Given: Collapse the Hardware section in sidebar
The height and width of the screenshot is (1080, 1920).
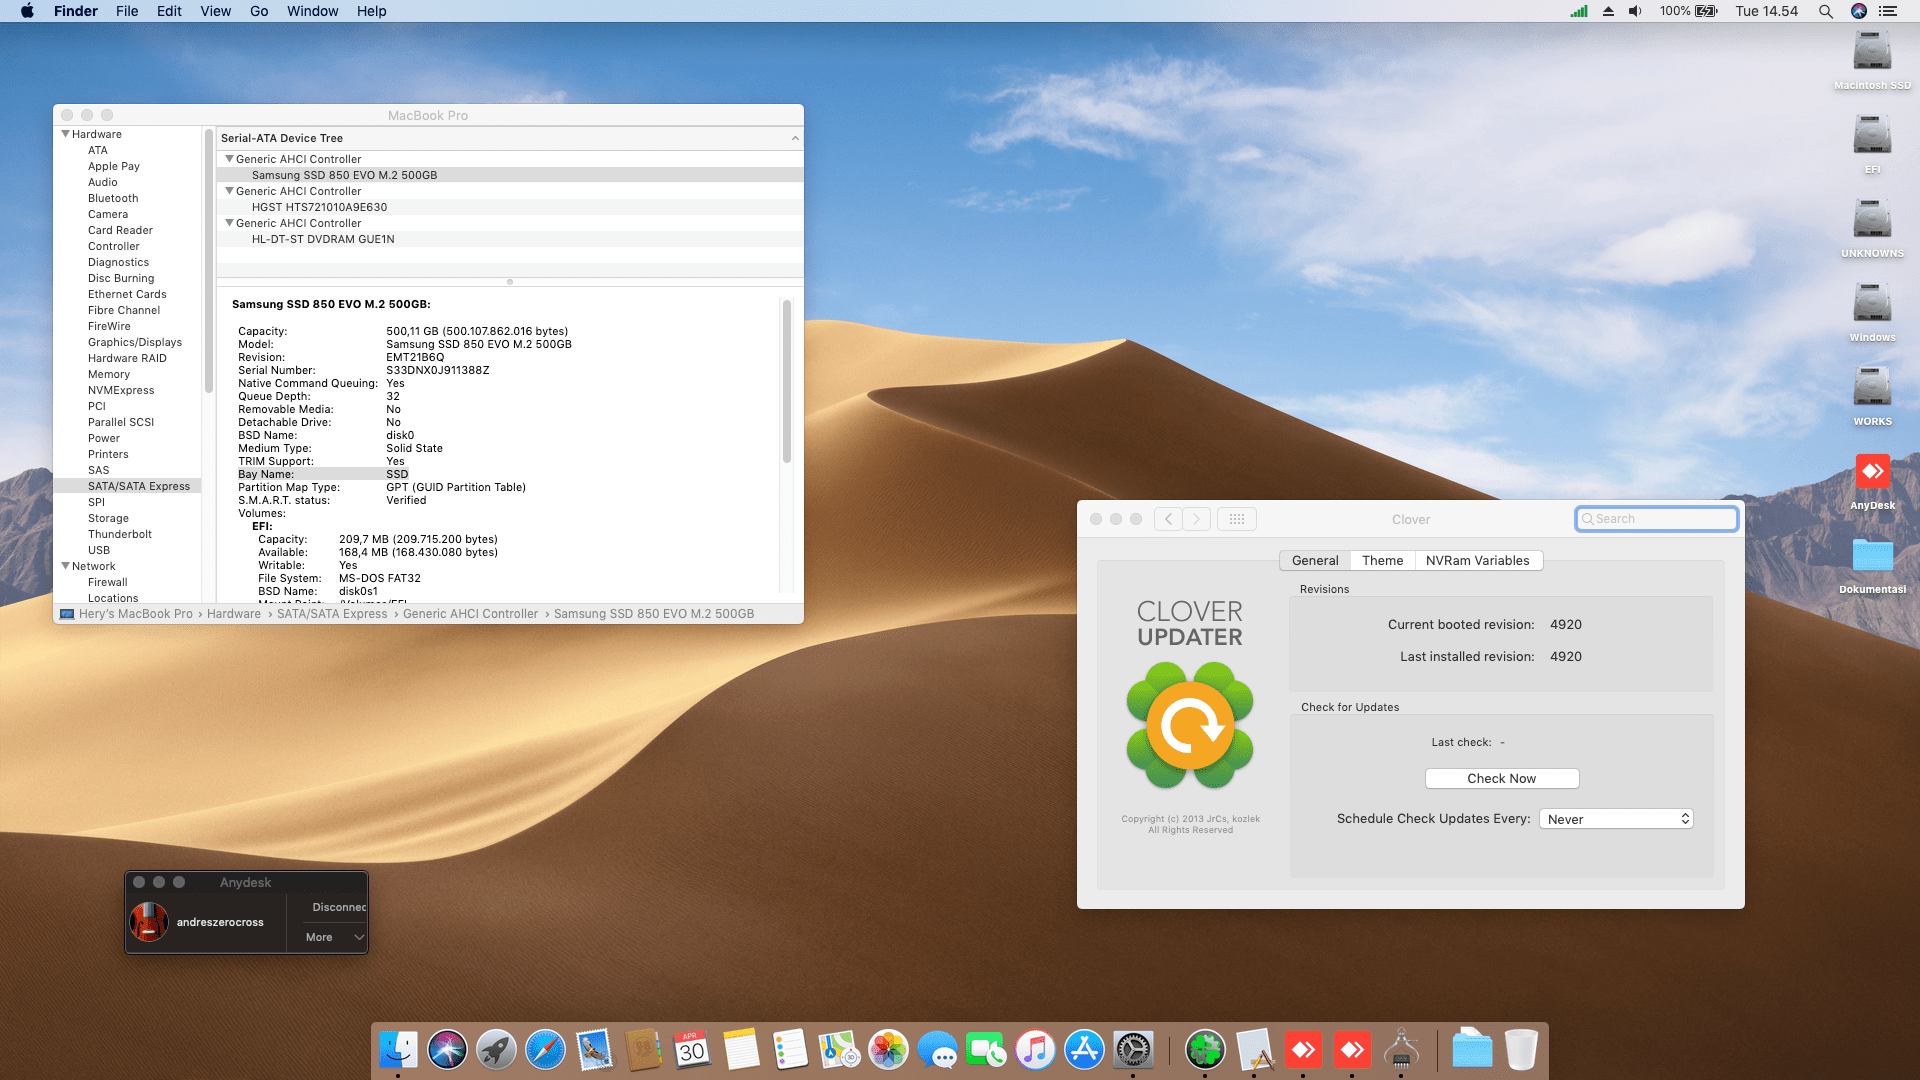Looking at the screenshot, I should [66, 134].
